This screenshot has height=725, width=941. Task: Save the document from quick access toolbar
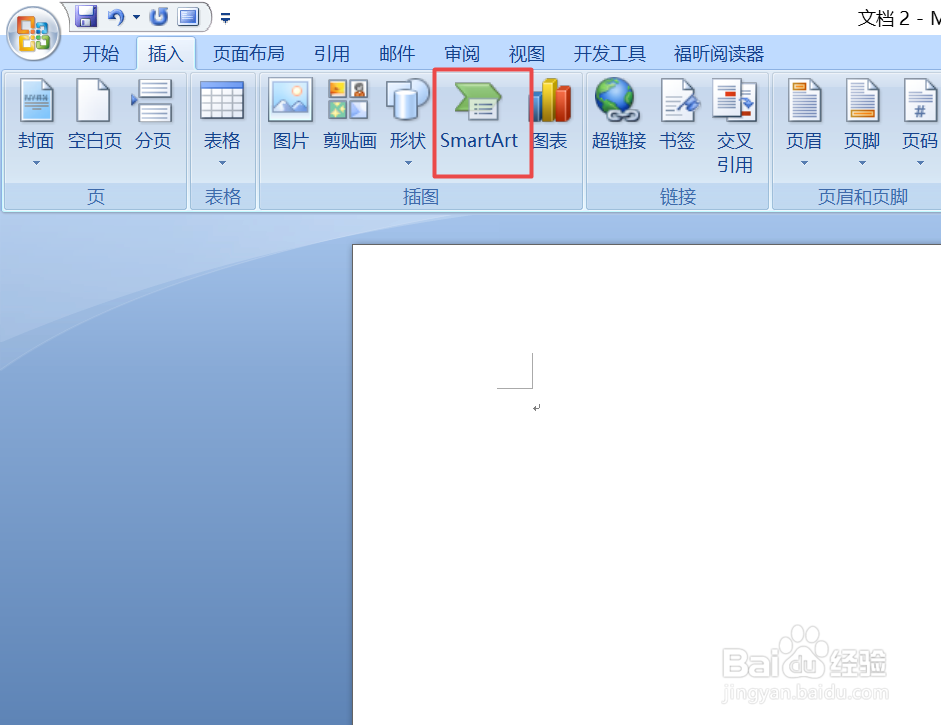point(86,16)
